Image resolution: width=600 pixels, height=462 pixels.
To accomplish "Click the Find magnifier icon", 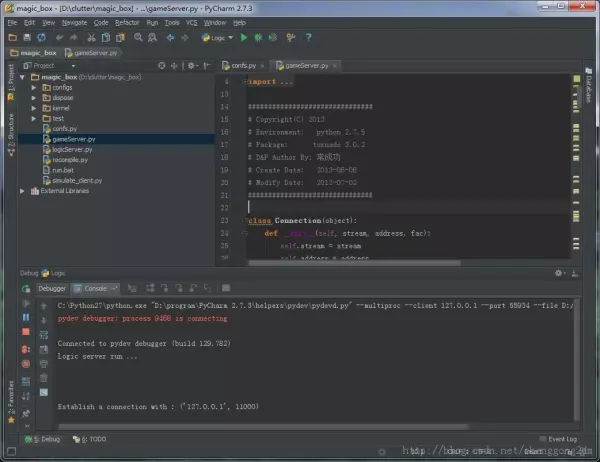I will pos(138,38).
